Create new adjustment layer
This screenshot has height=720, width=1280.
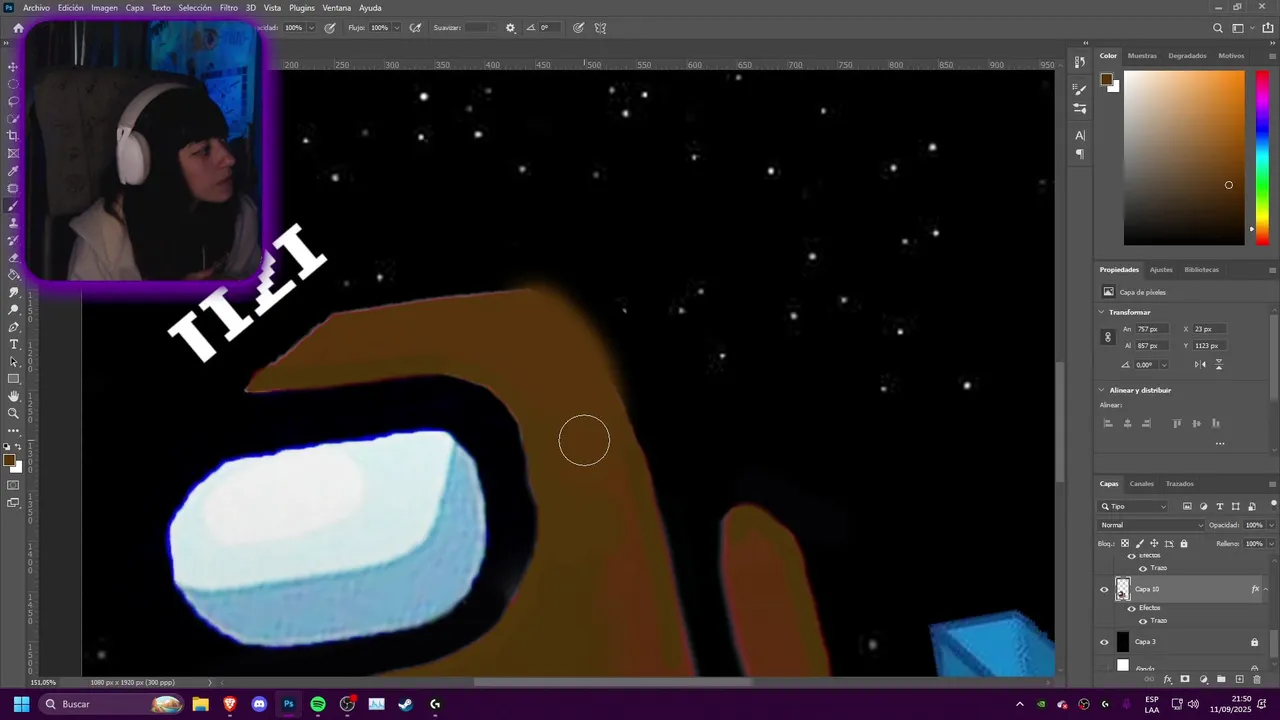[1203, 679]
